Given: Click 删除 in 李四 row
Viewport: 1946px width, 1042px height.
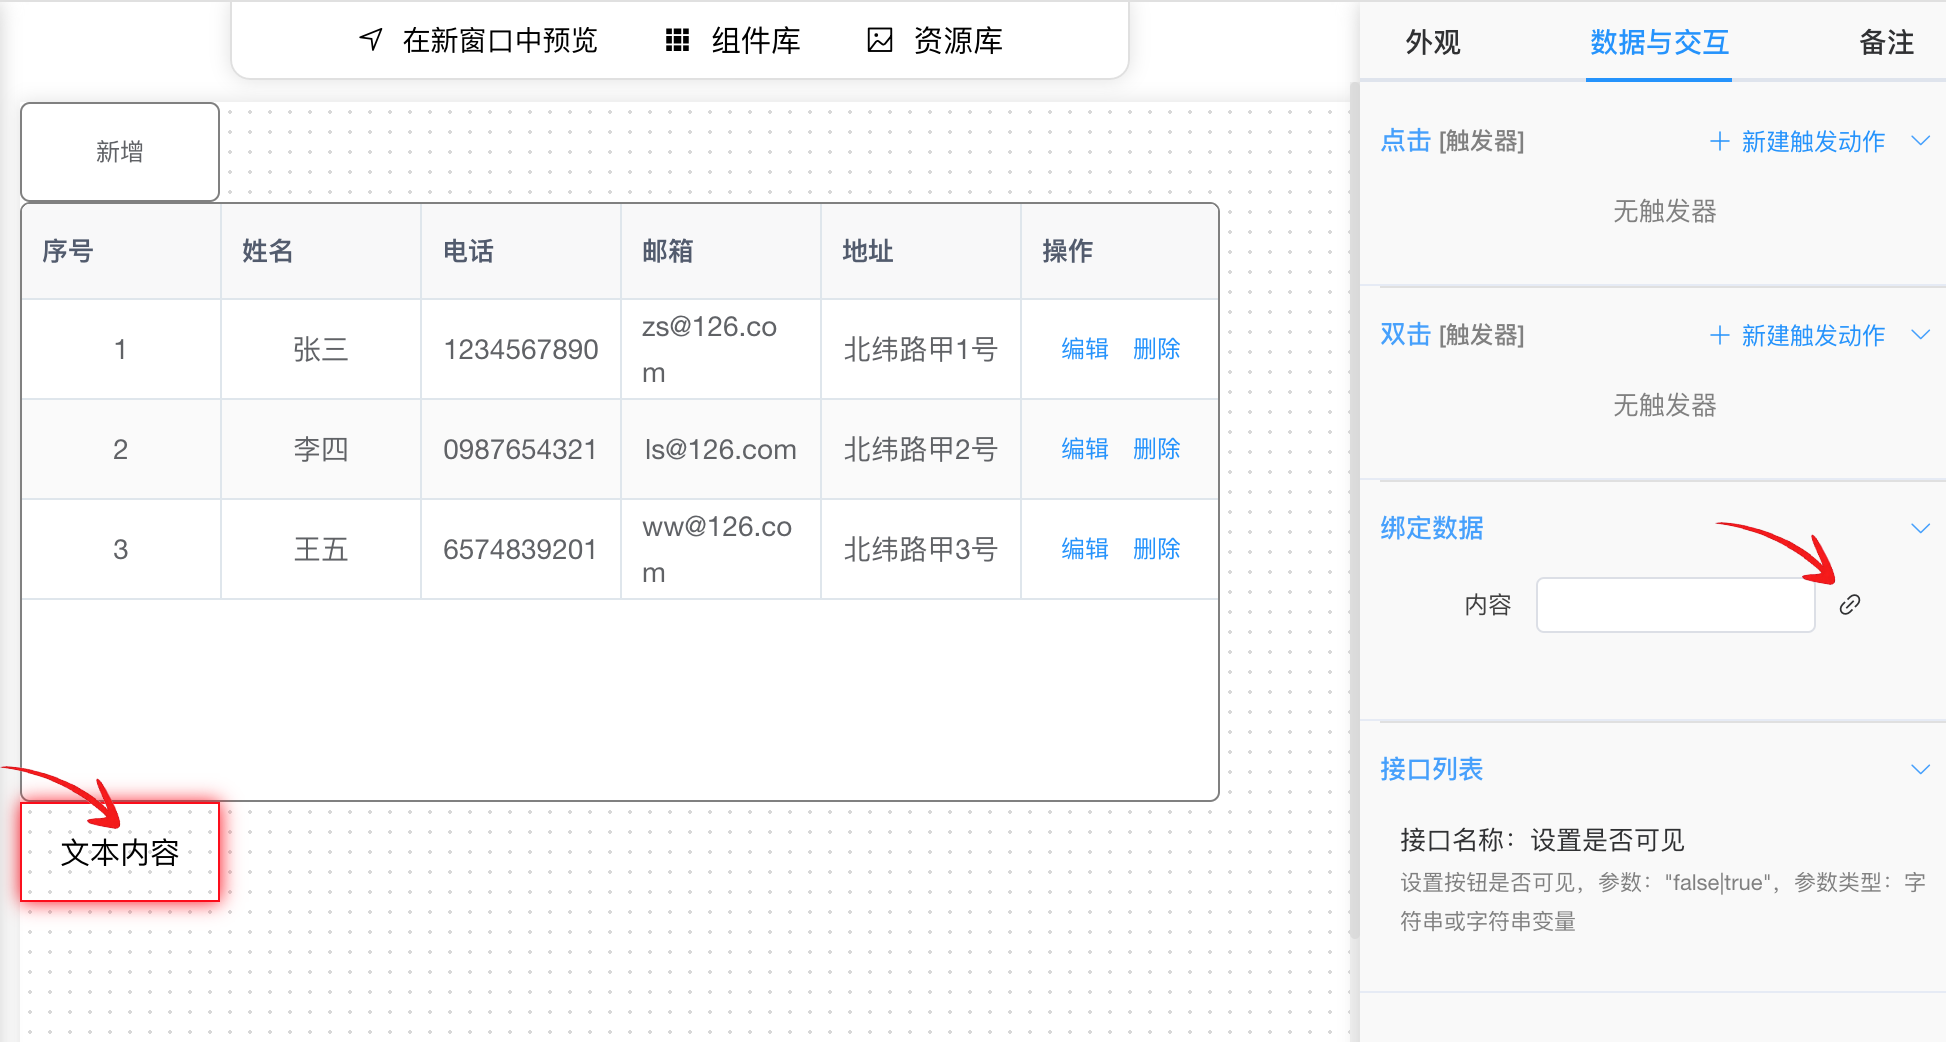Looking at the screenshot, I should click(x=1157, y=449).
